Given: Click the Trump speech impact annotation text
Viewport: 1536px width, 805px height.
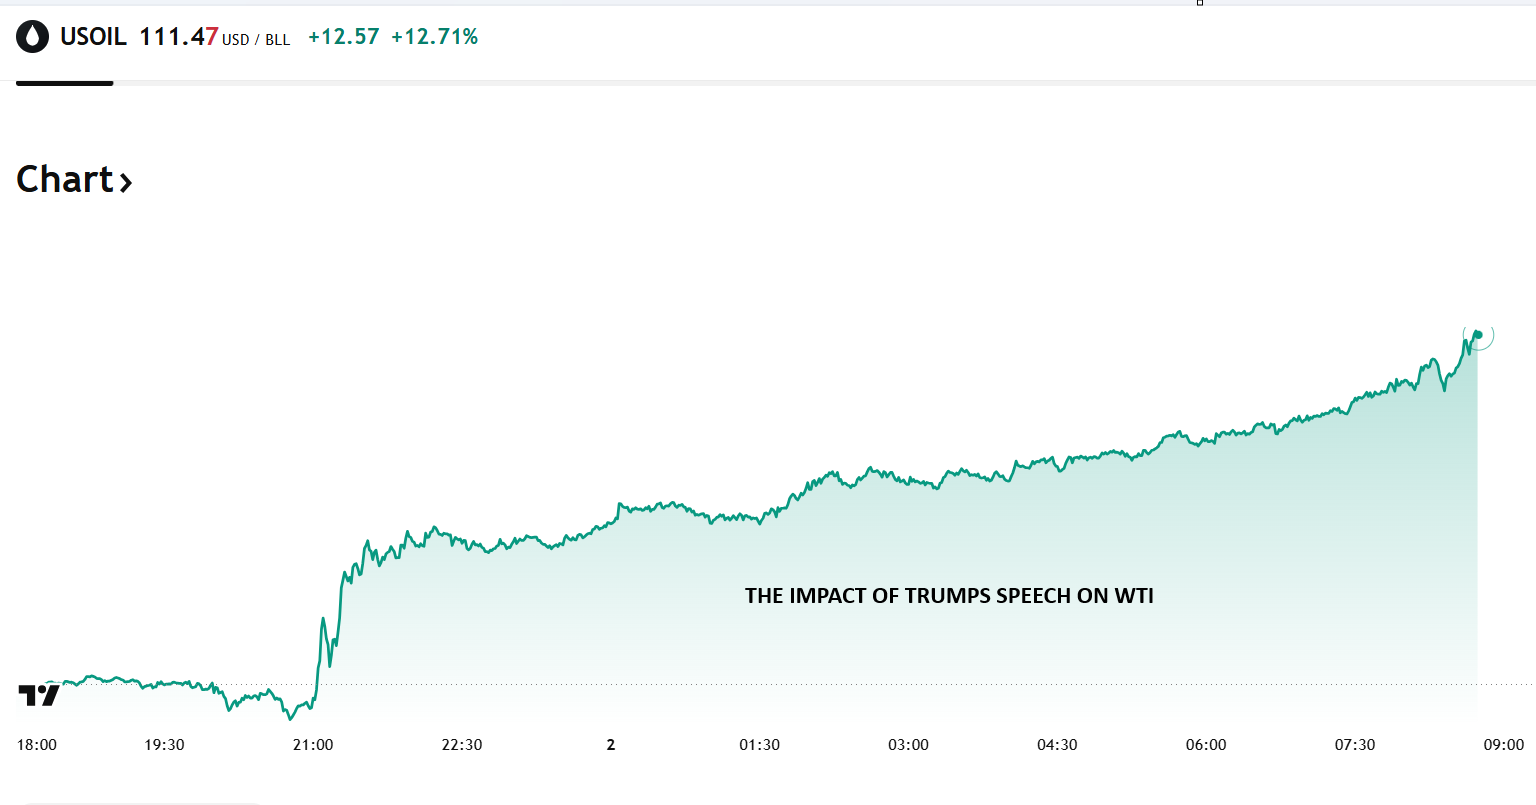Looking at the screenshot, I should [x=949, y=596].
